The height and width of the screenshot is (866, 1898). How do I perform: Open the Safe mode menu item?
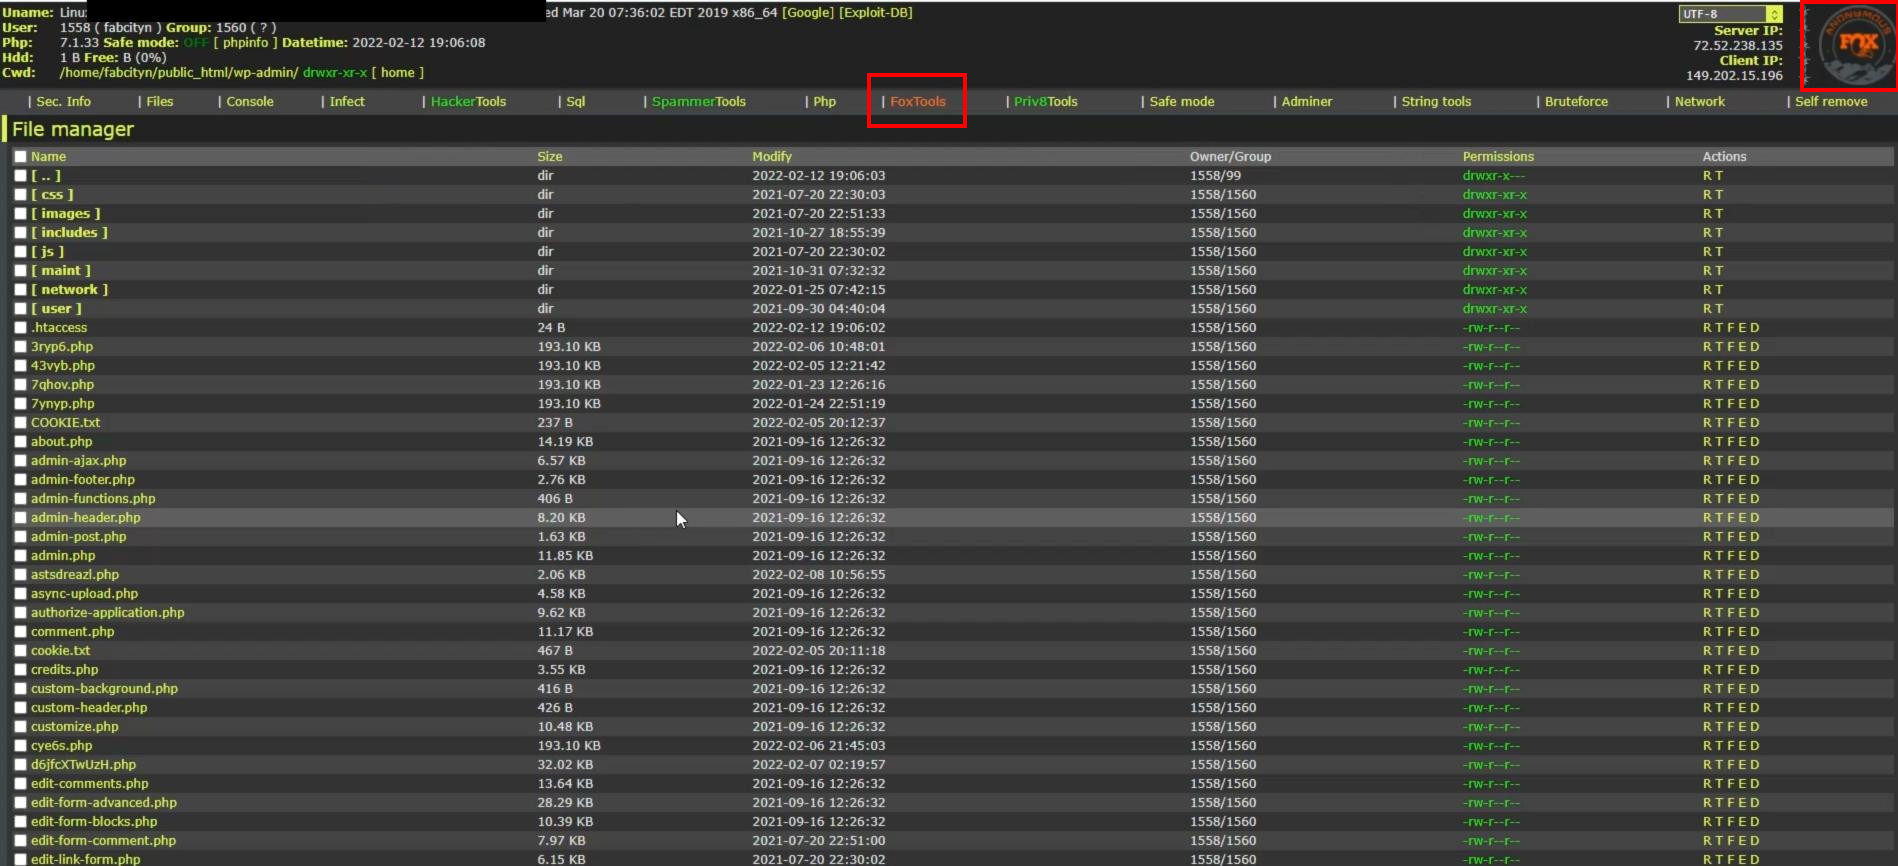(1182, 101)
